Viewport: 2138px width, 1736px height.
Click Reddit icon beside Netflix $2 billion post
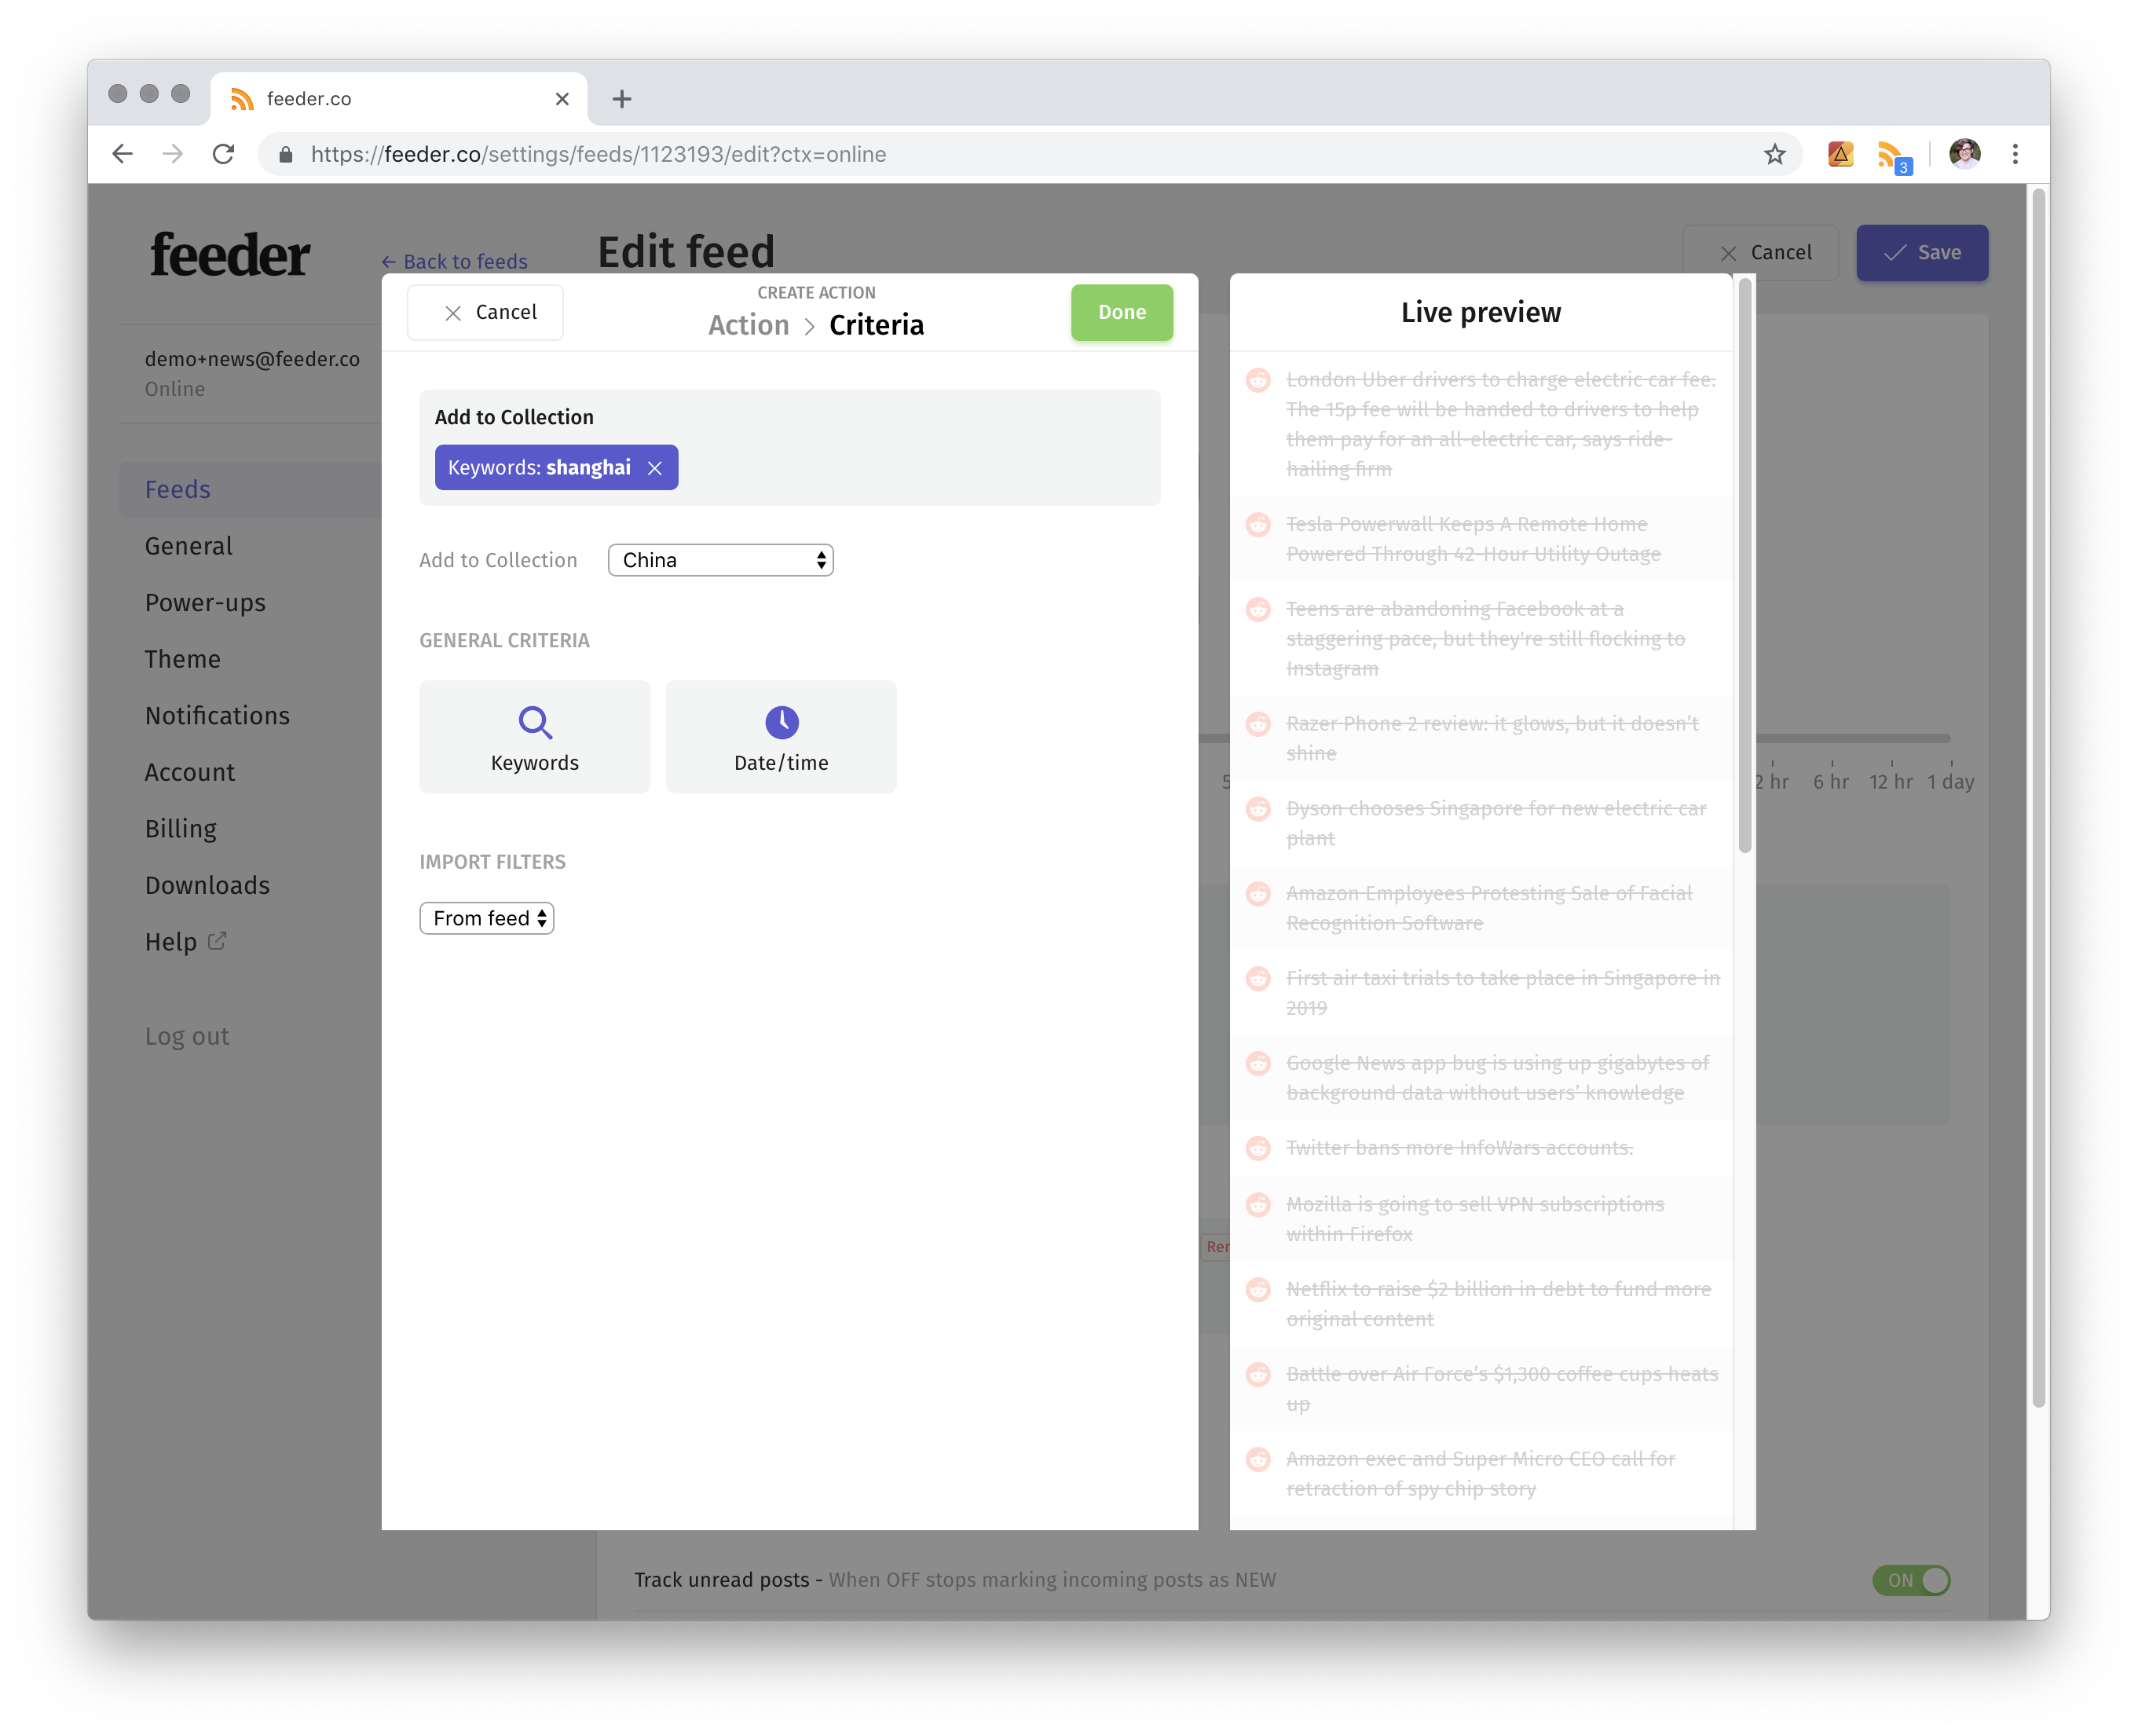pyautogui.click(x=1258, y=1290)
